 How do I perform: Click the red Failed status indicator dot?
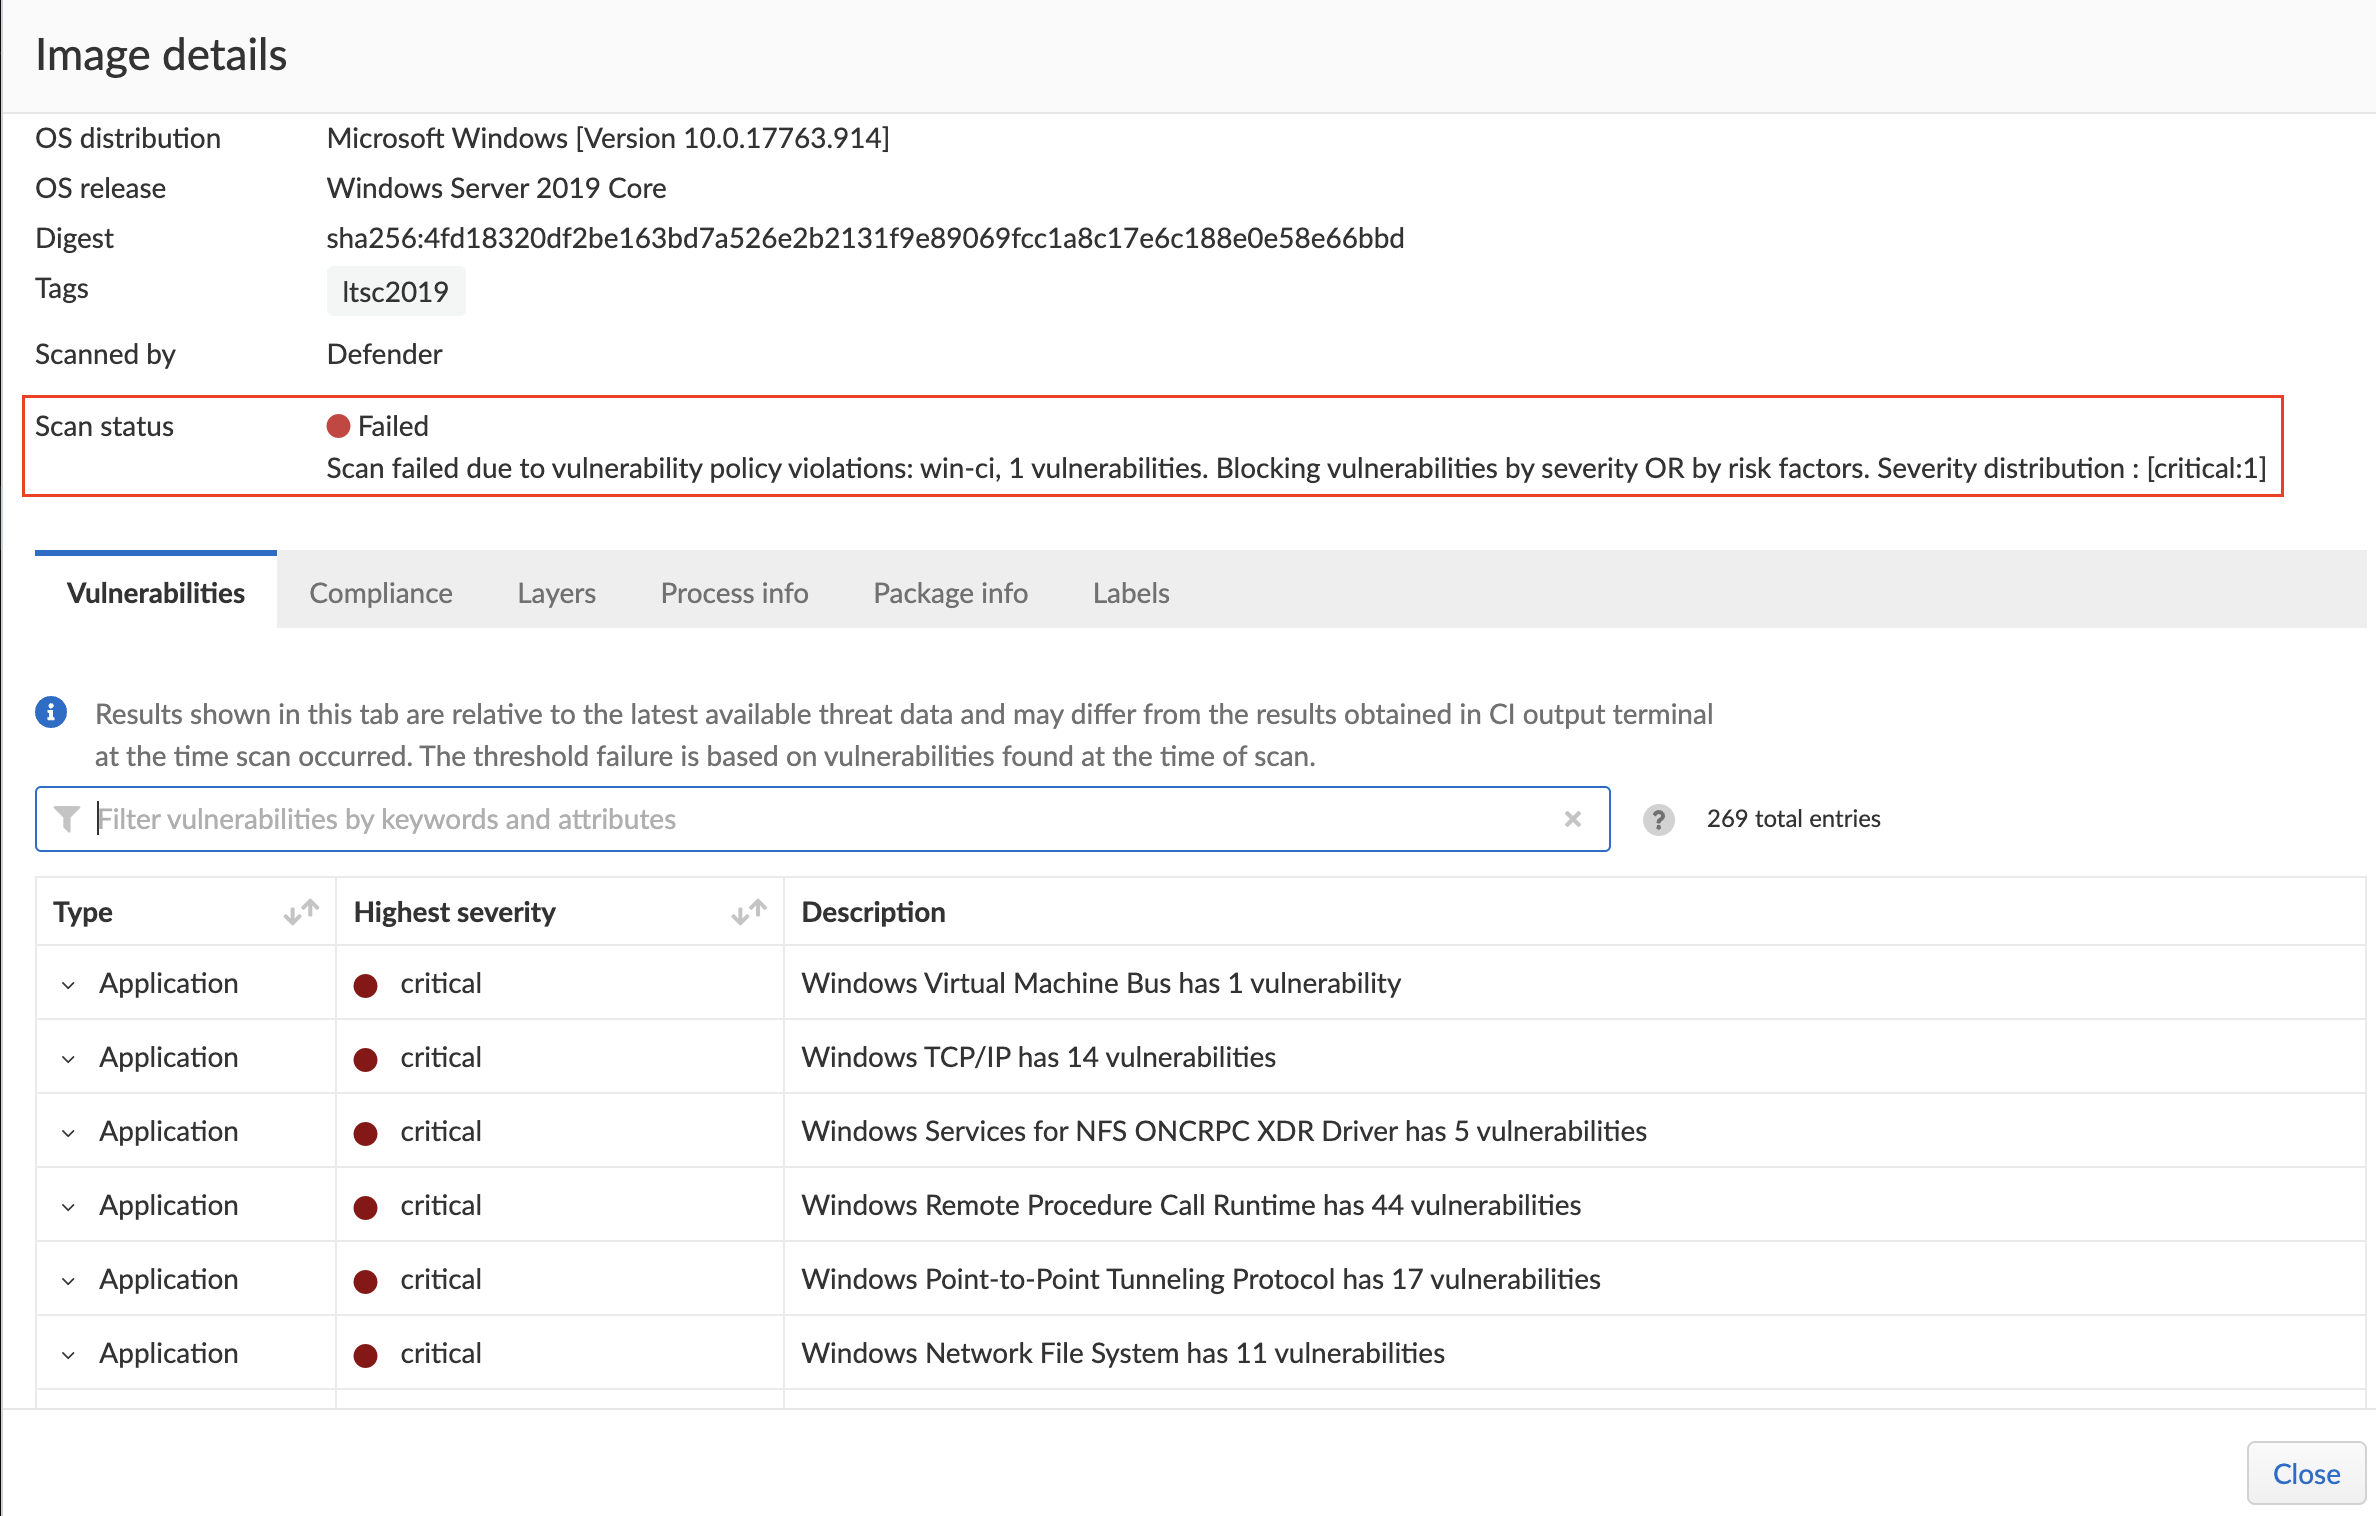point(338,426)
